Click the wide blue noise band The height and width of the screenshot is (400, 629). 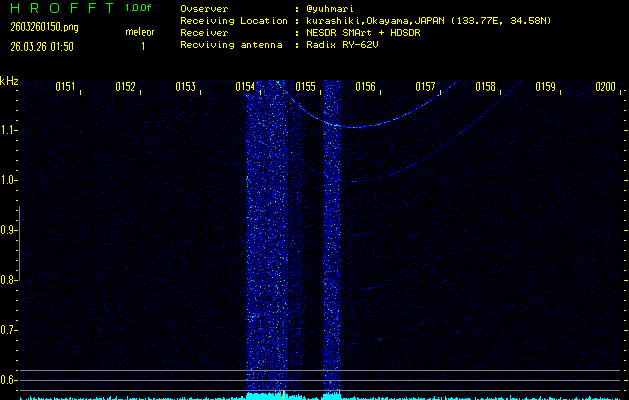pos(266,240)
